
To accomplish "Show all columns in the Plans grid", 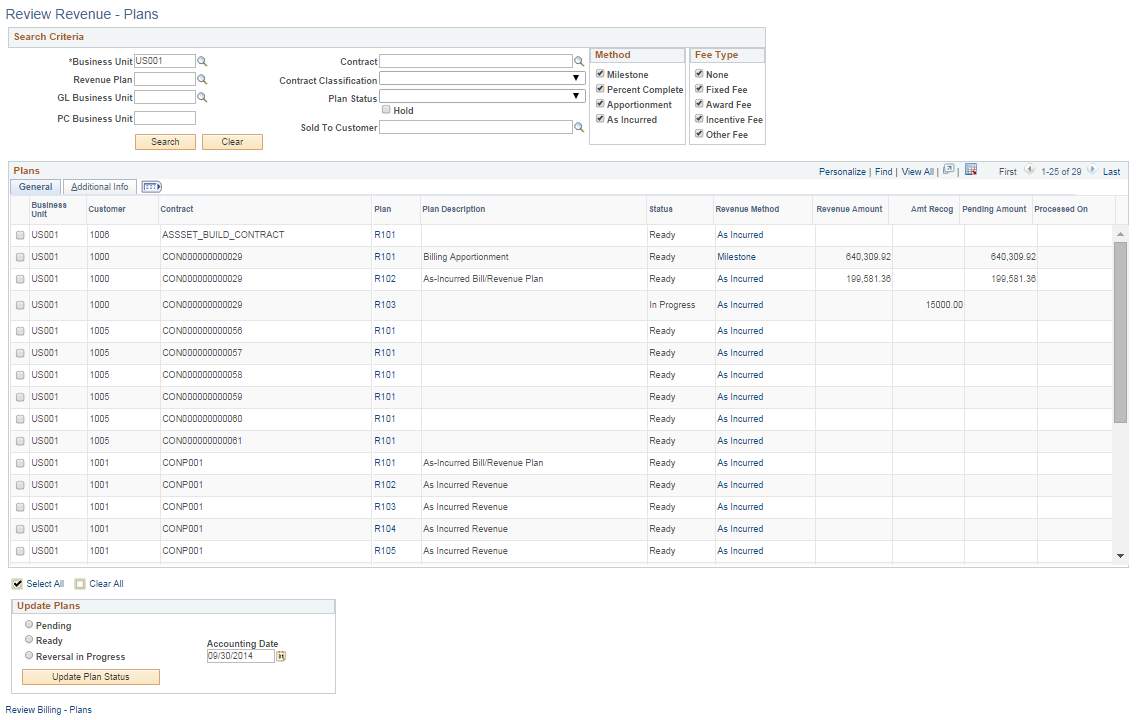I will (151, 186).
